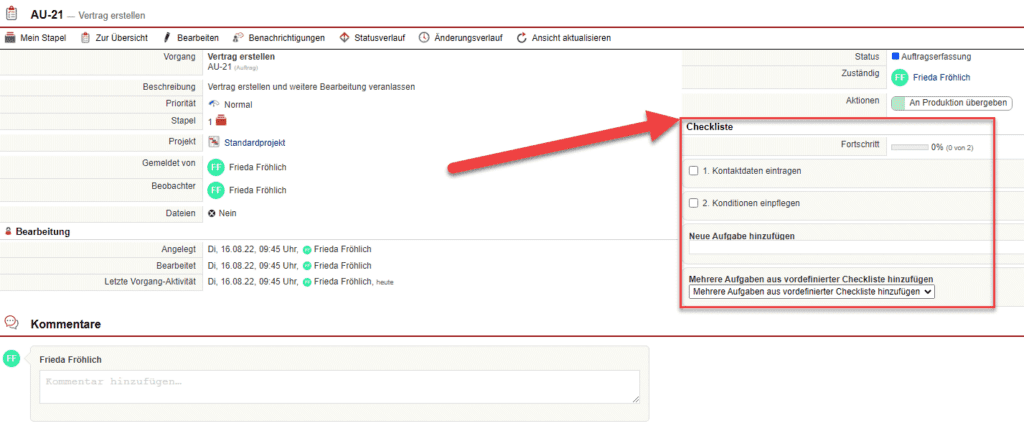
Task: Click the Bearbeitung section lock icon
Action: (x=8, y=231)
